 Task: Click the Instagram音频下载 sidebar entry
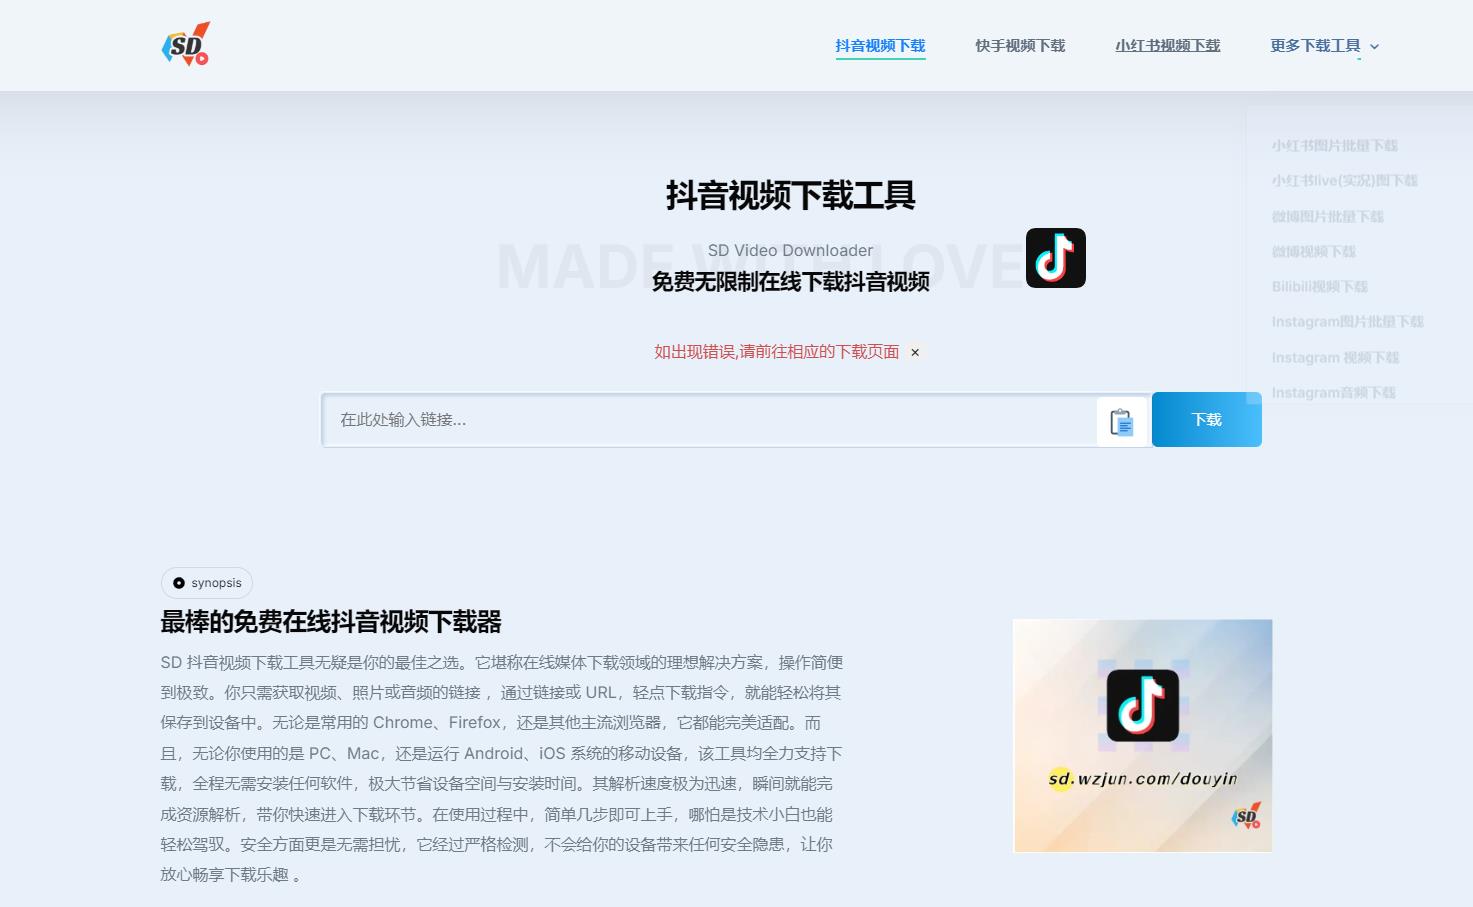[x=1334, y=392]
